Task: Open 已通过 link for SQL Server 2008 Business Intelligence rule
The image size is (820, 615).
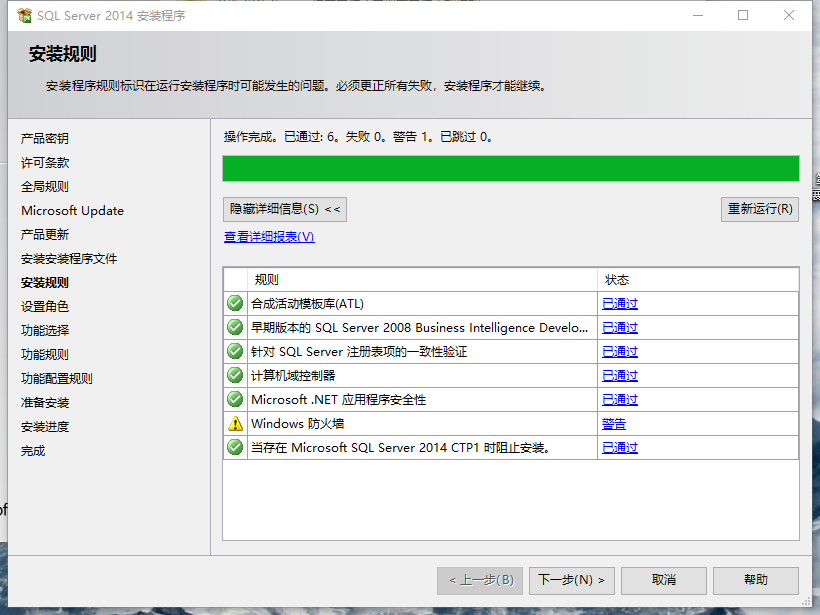Action: pos(620,327)
